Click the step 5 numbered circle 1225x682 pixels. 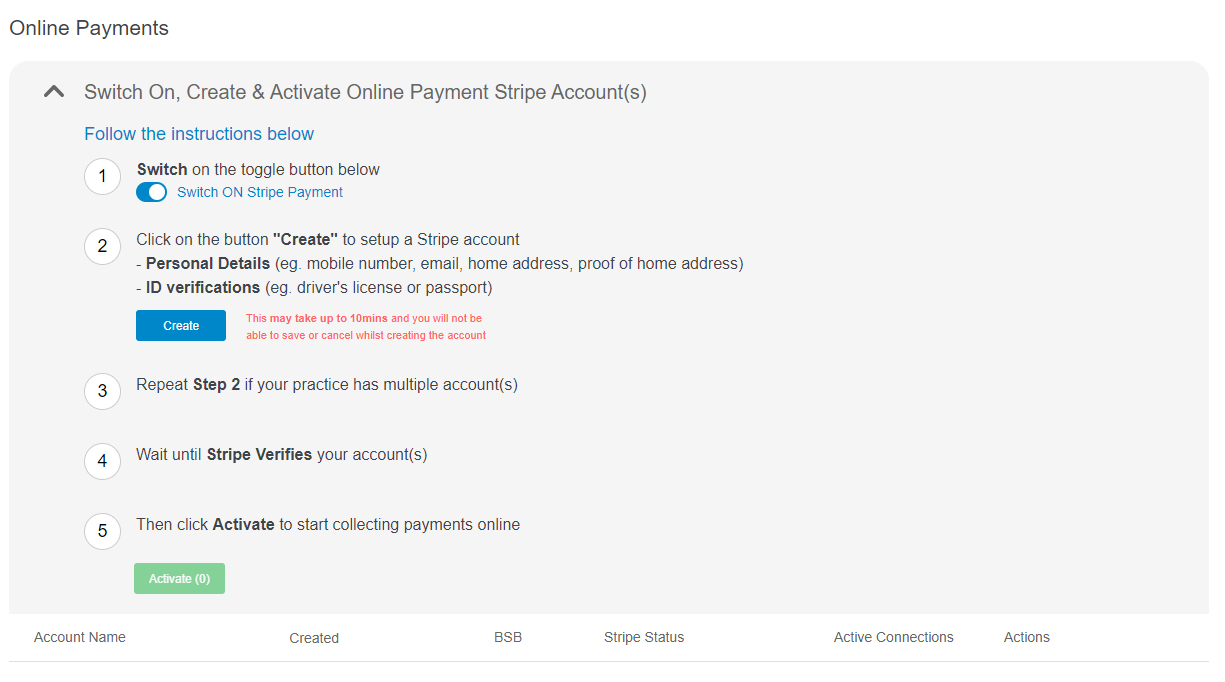coord(102,531)
